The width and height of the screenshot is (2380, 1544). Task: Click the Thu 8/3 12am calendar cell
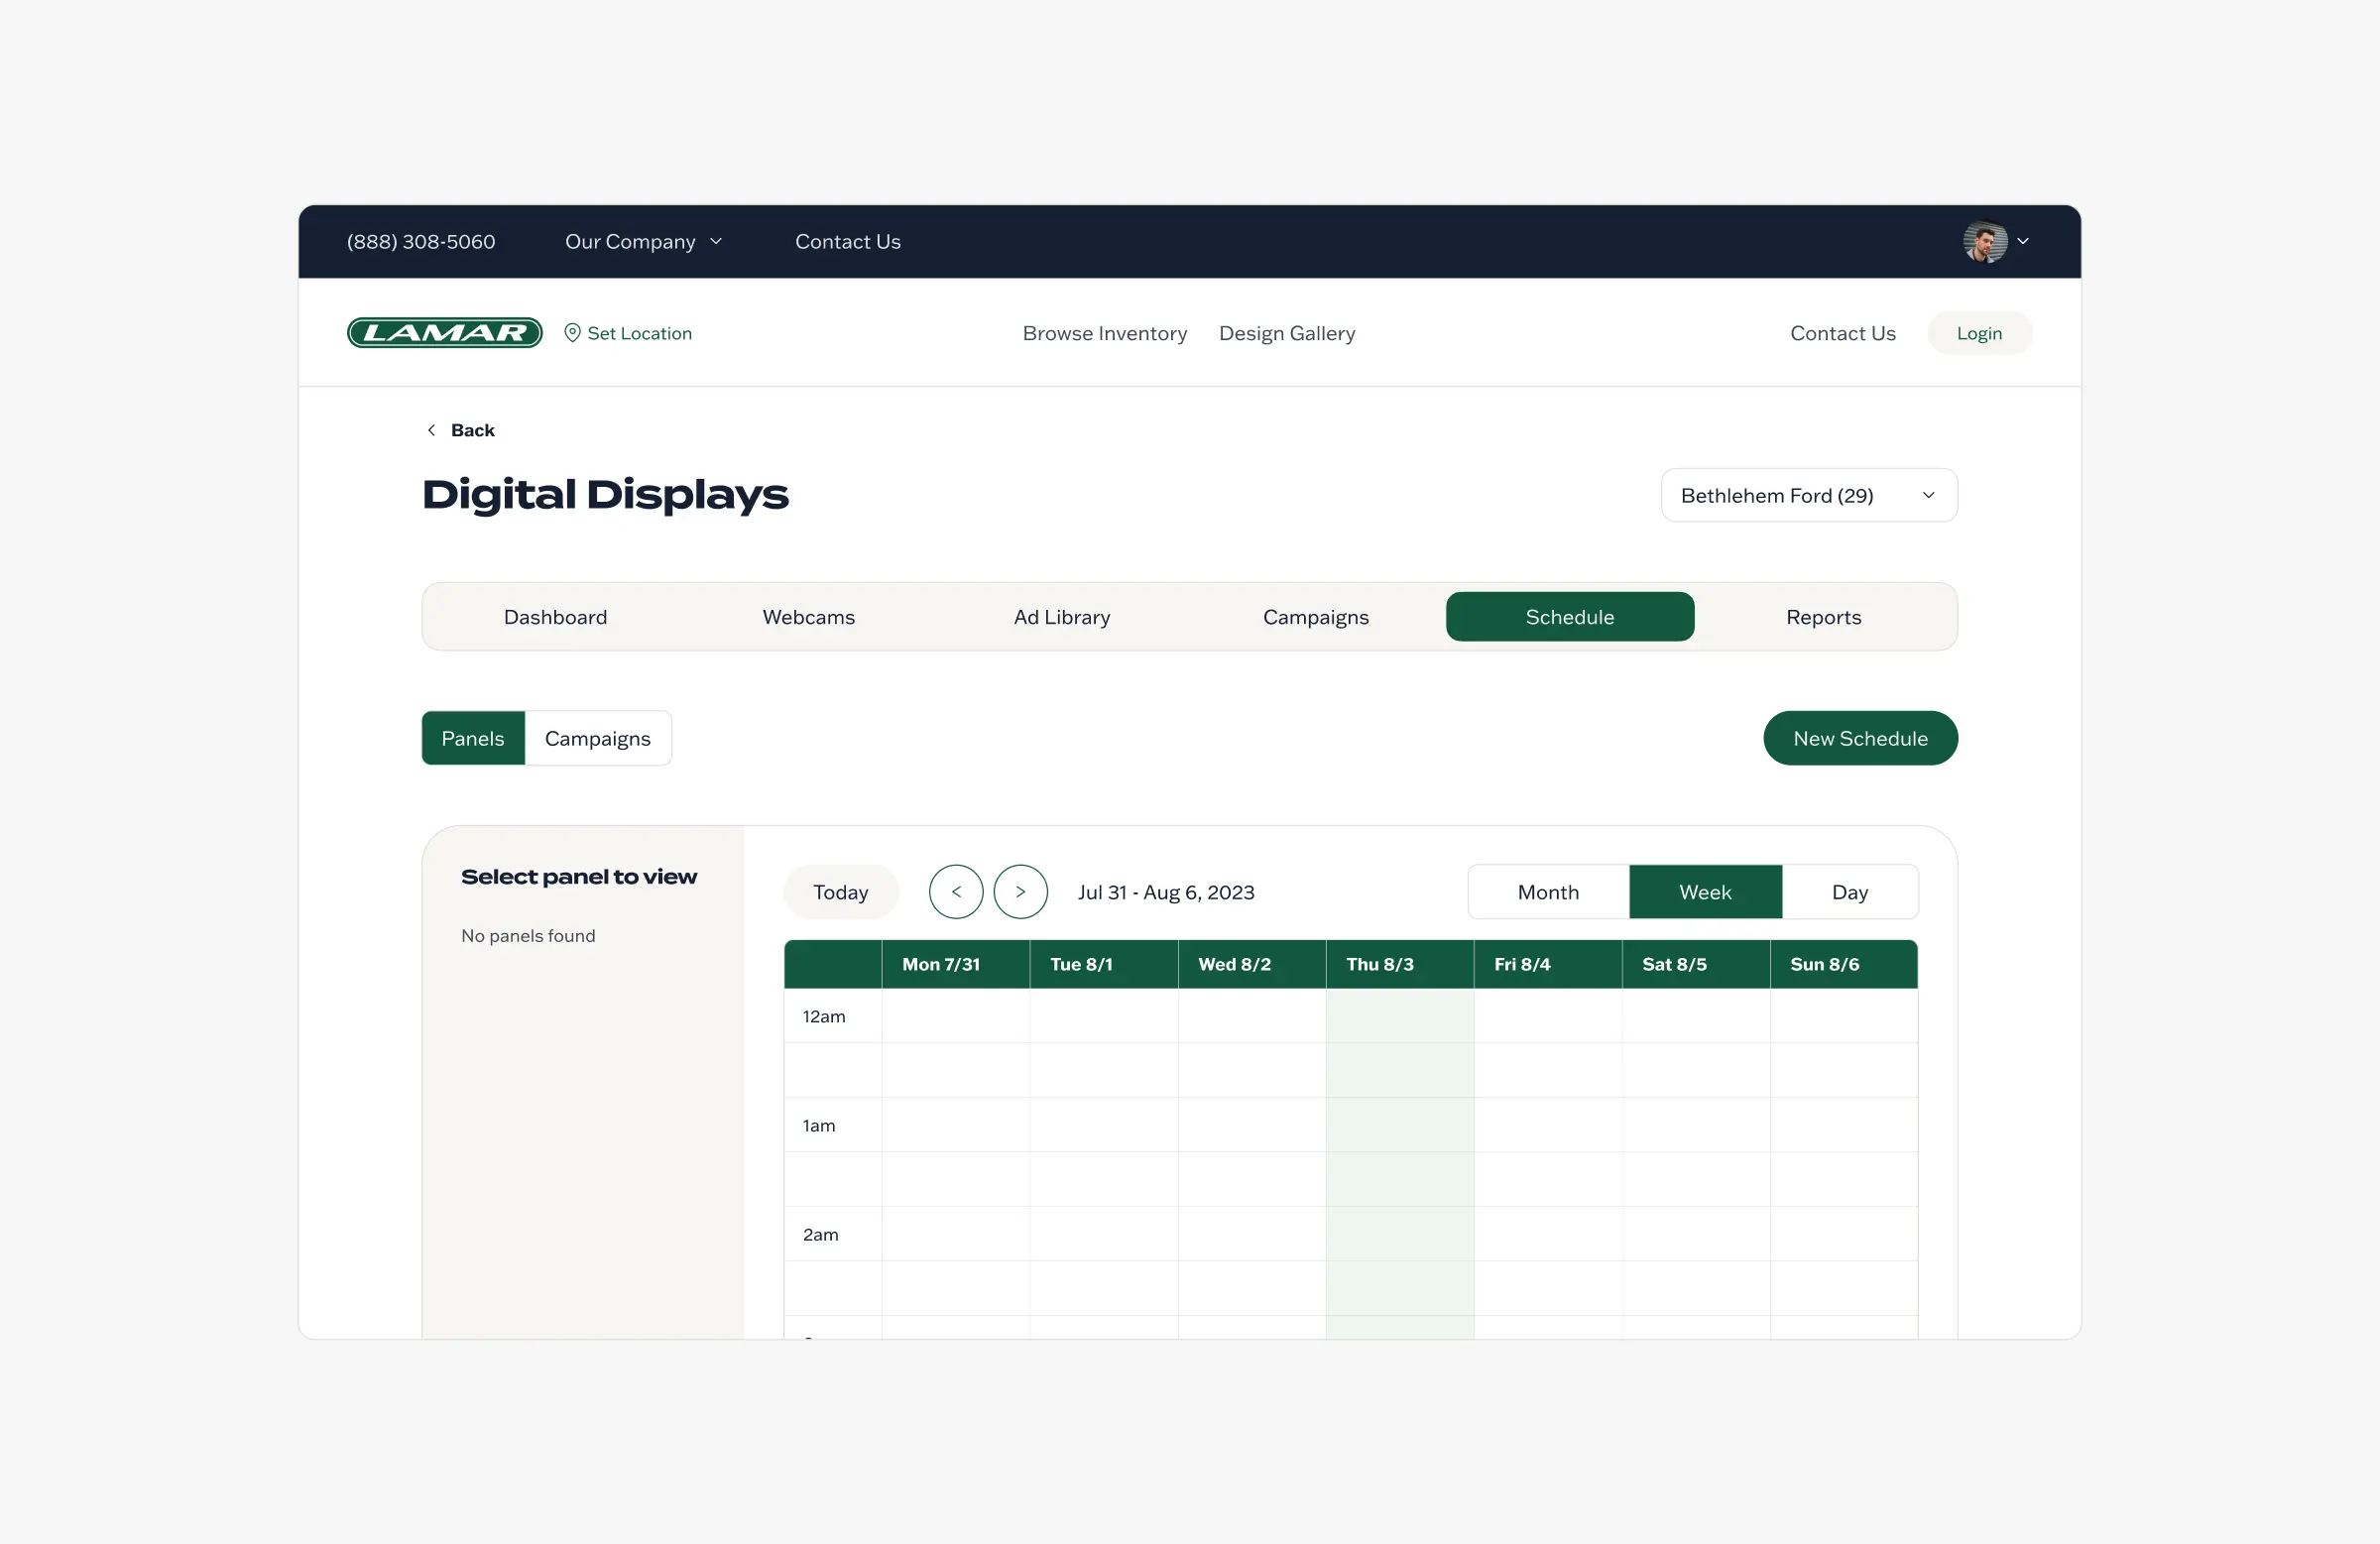(1399, 1017)
